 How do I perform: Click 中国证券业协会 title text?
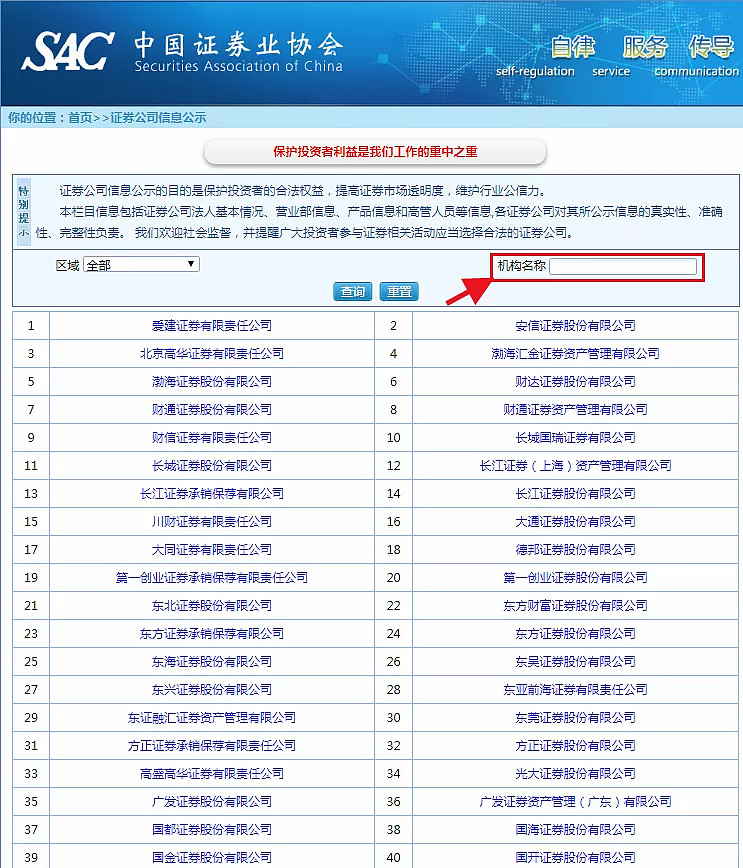[239, 44]
